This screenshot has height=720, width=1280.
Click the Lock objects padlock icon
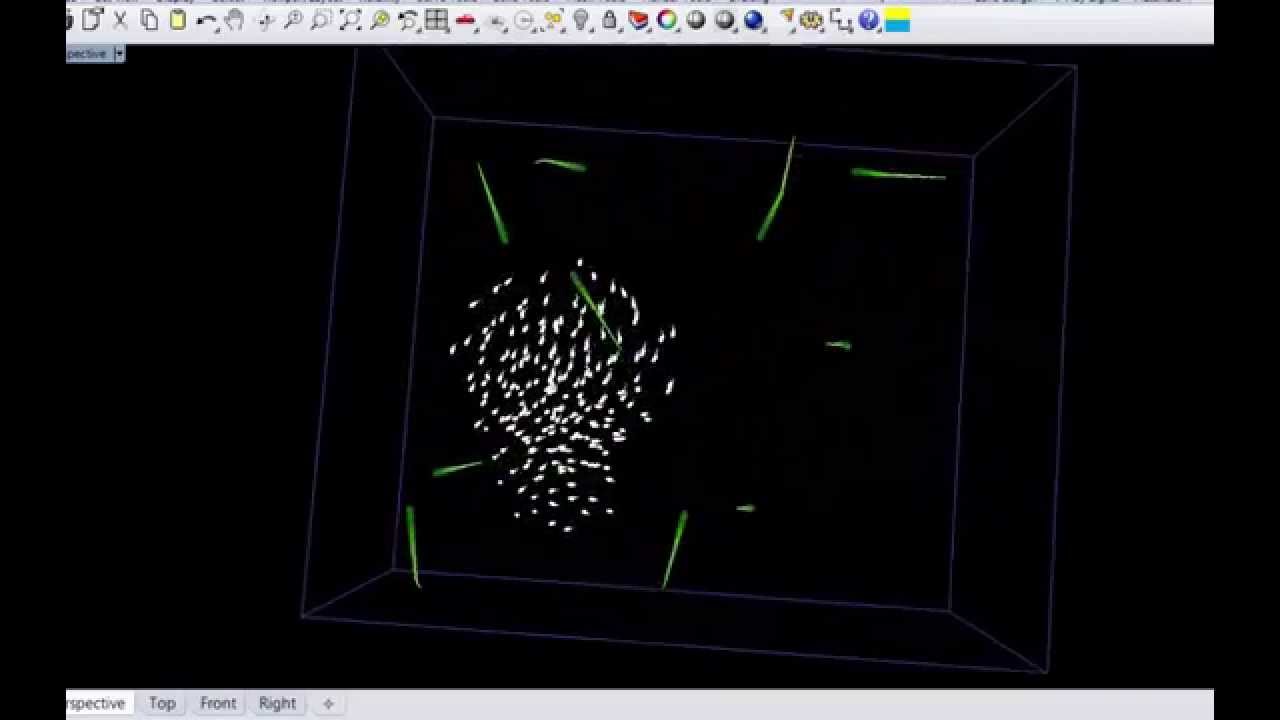click(609, 19)
